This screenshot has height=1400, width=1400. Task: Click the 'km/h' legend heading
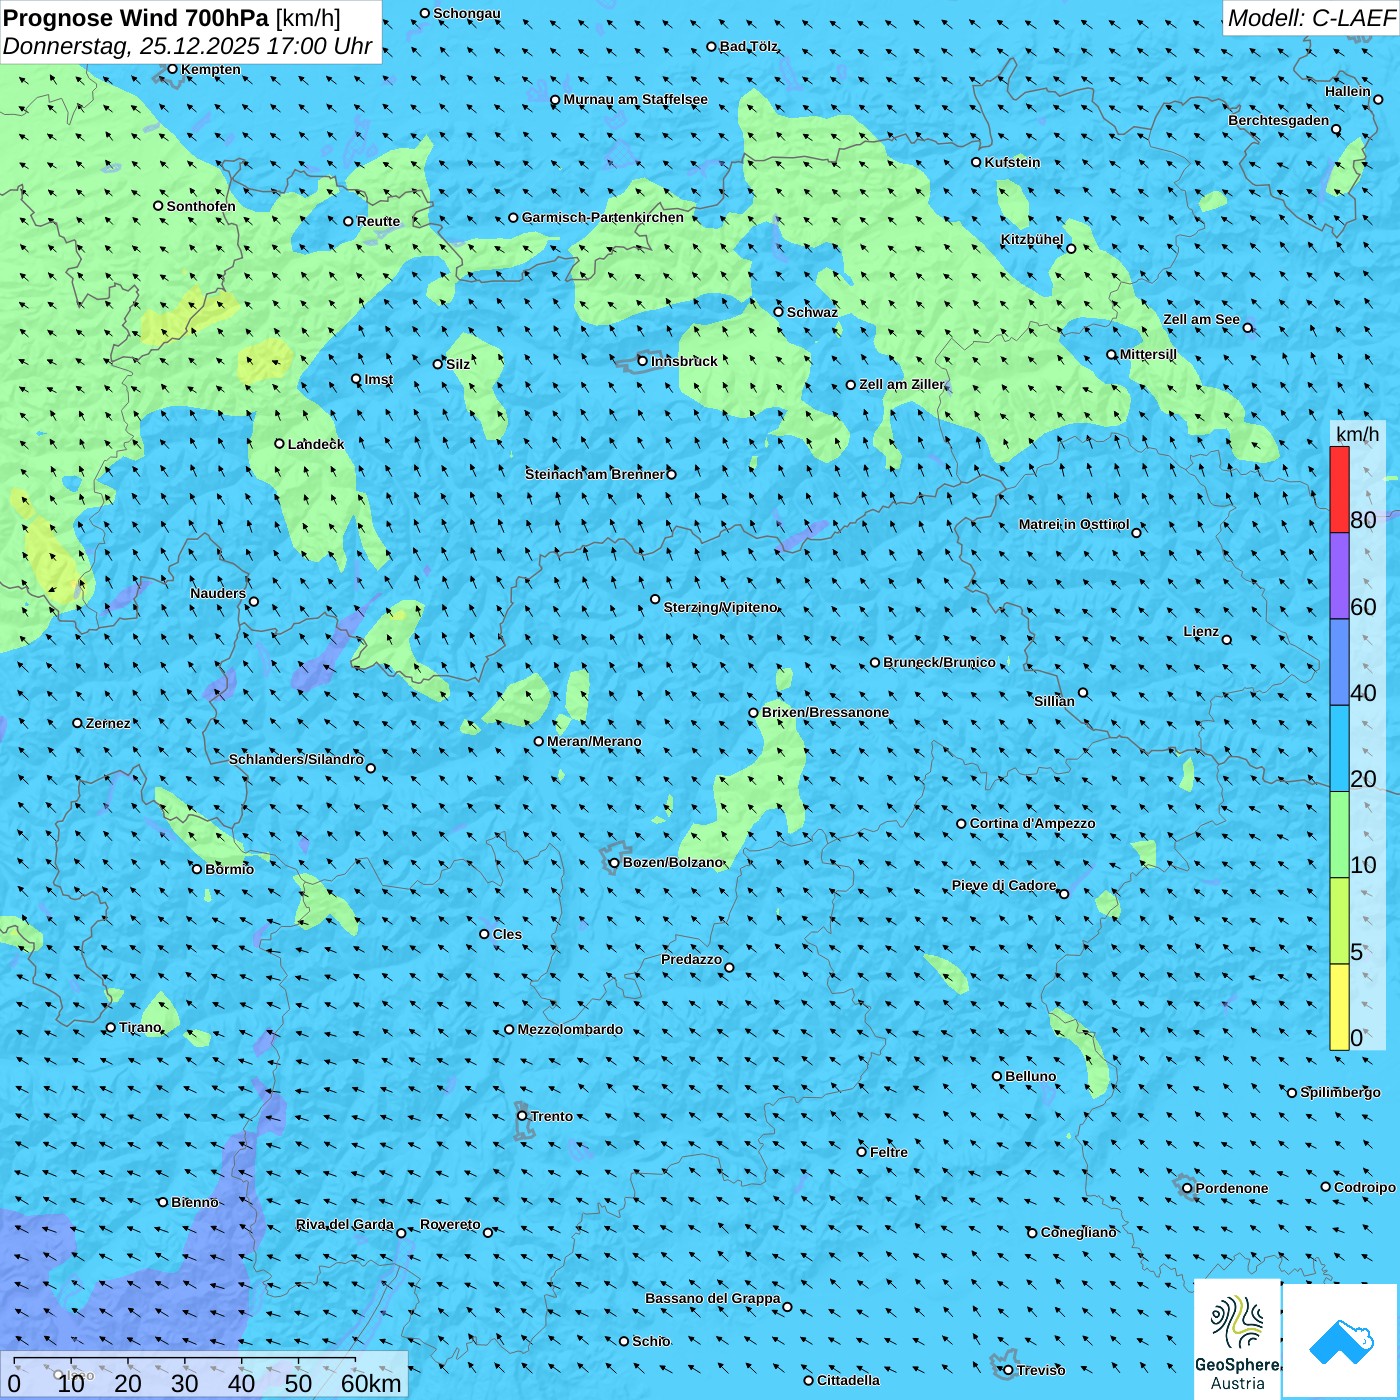(x=1357, y=434)
